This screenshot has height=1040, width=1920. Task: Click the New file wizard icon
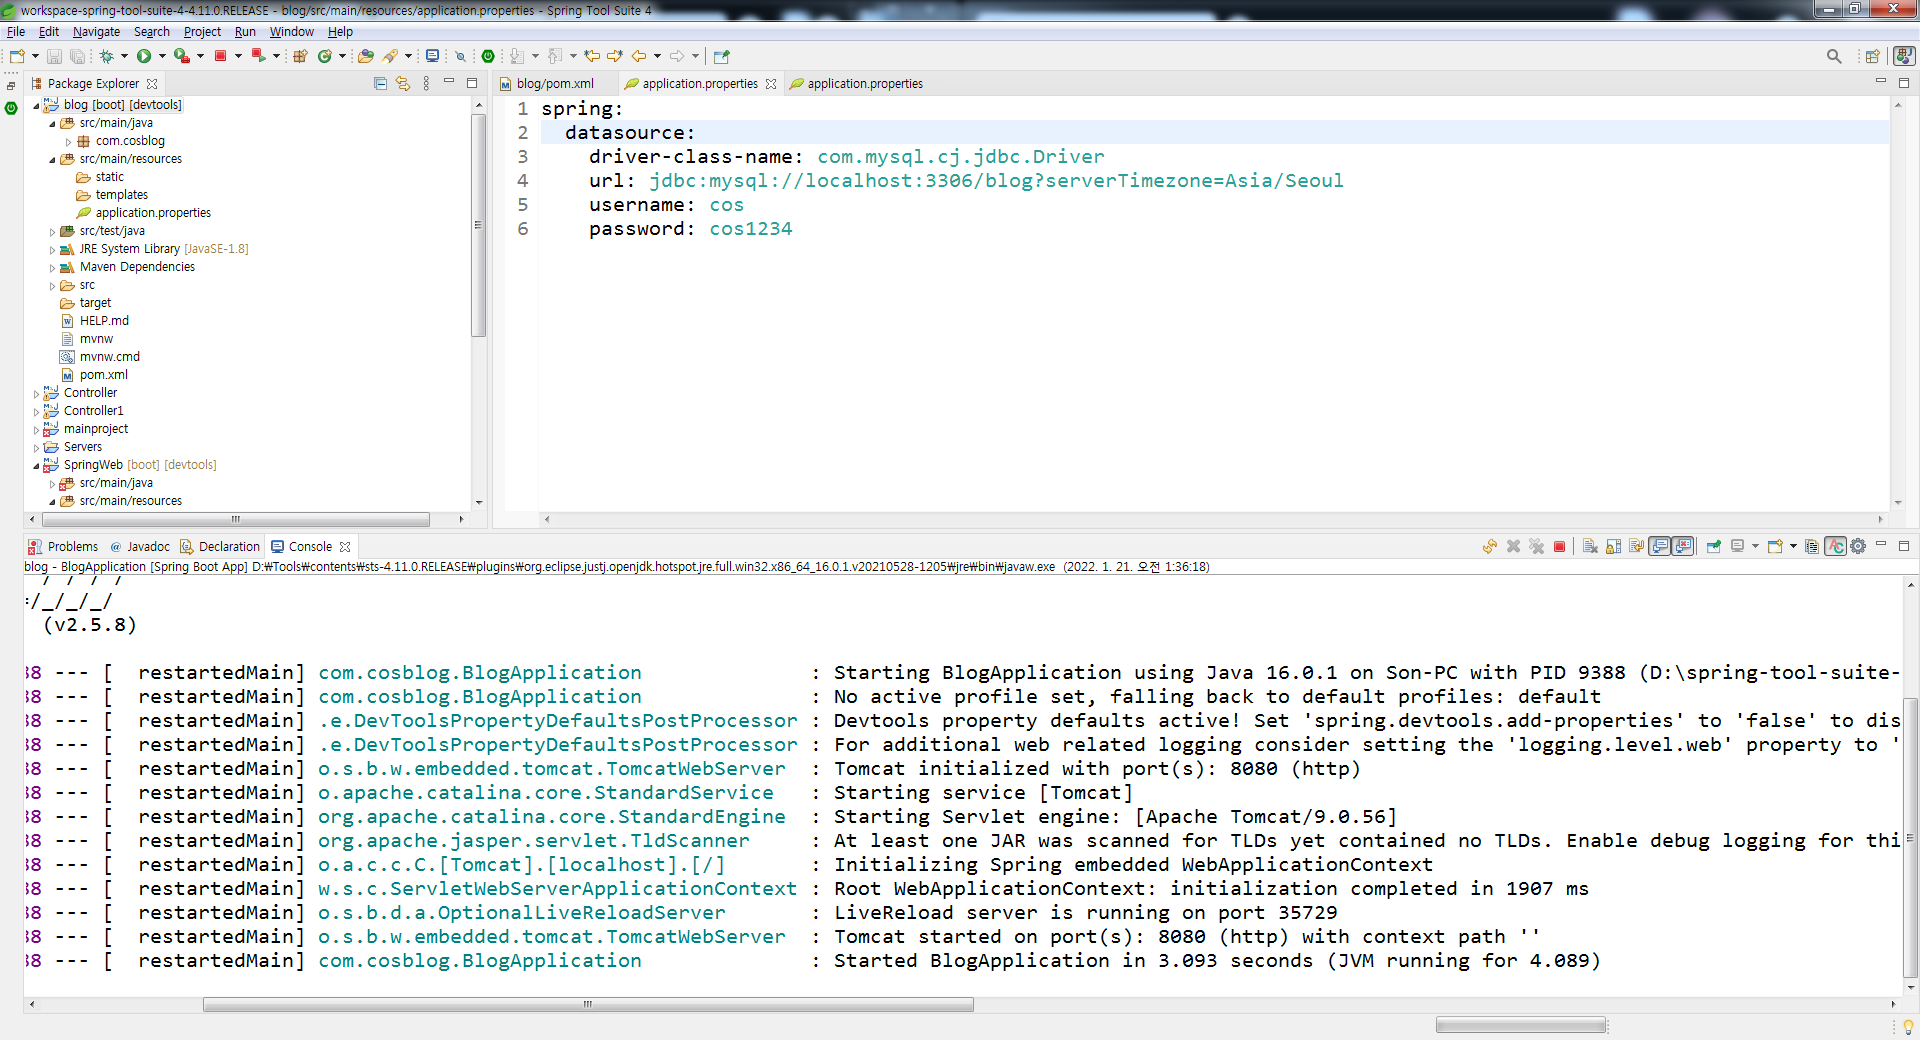point(17,56)
